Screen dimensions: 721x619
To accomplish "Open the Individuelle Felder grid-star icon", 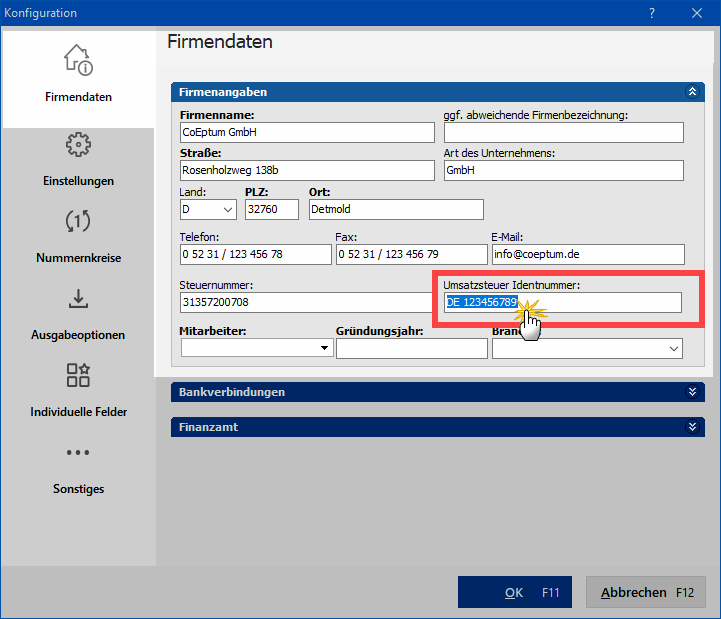I will coord(78,375).
